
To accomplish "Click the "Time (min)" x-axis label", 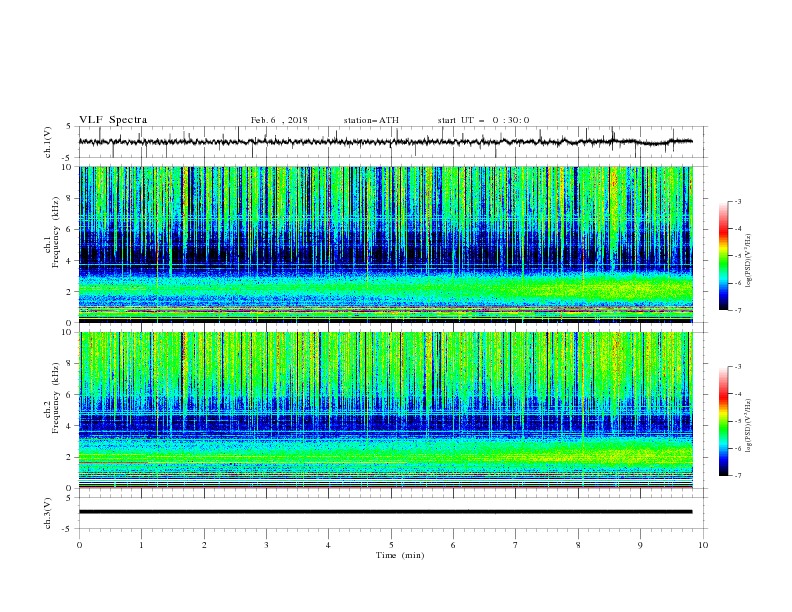I will (400, 555).
